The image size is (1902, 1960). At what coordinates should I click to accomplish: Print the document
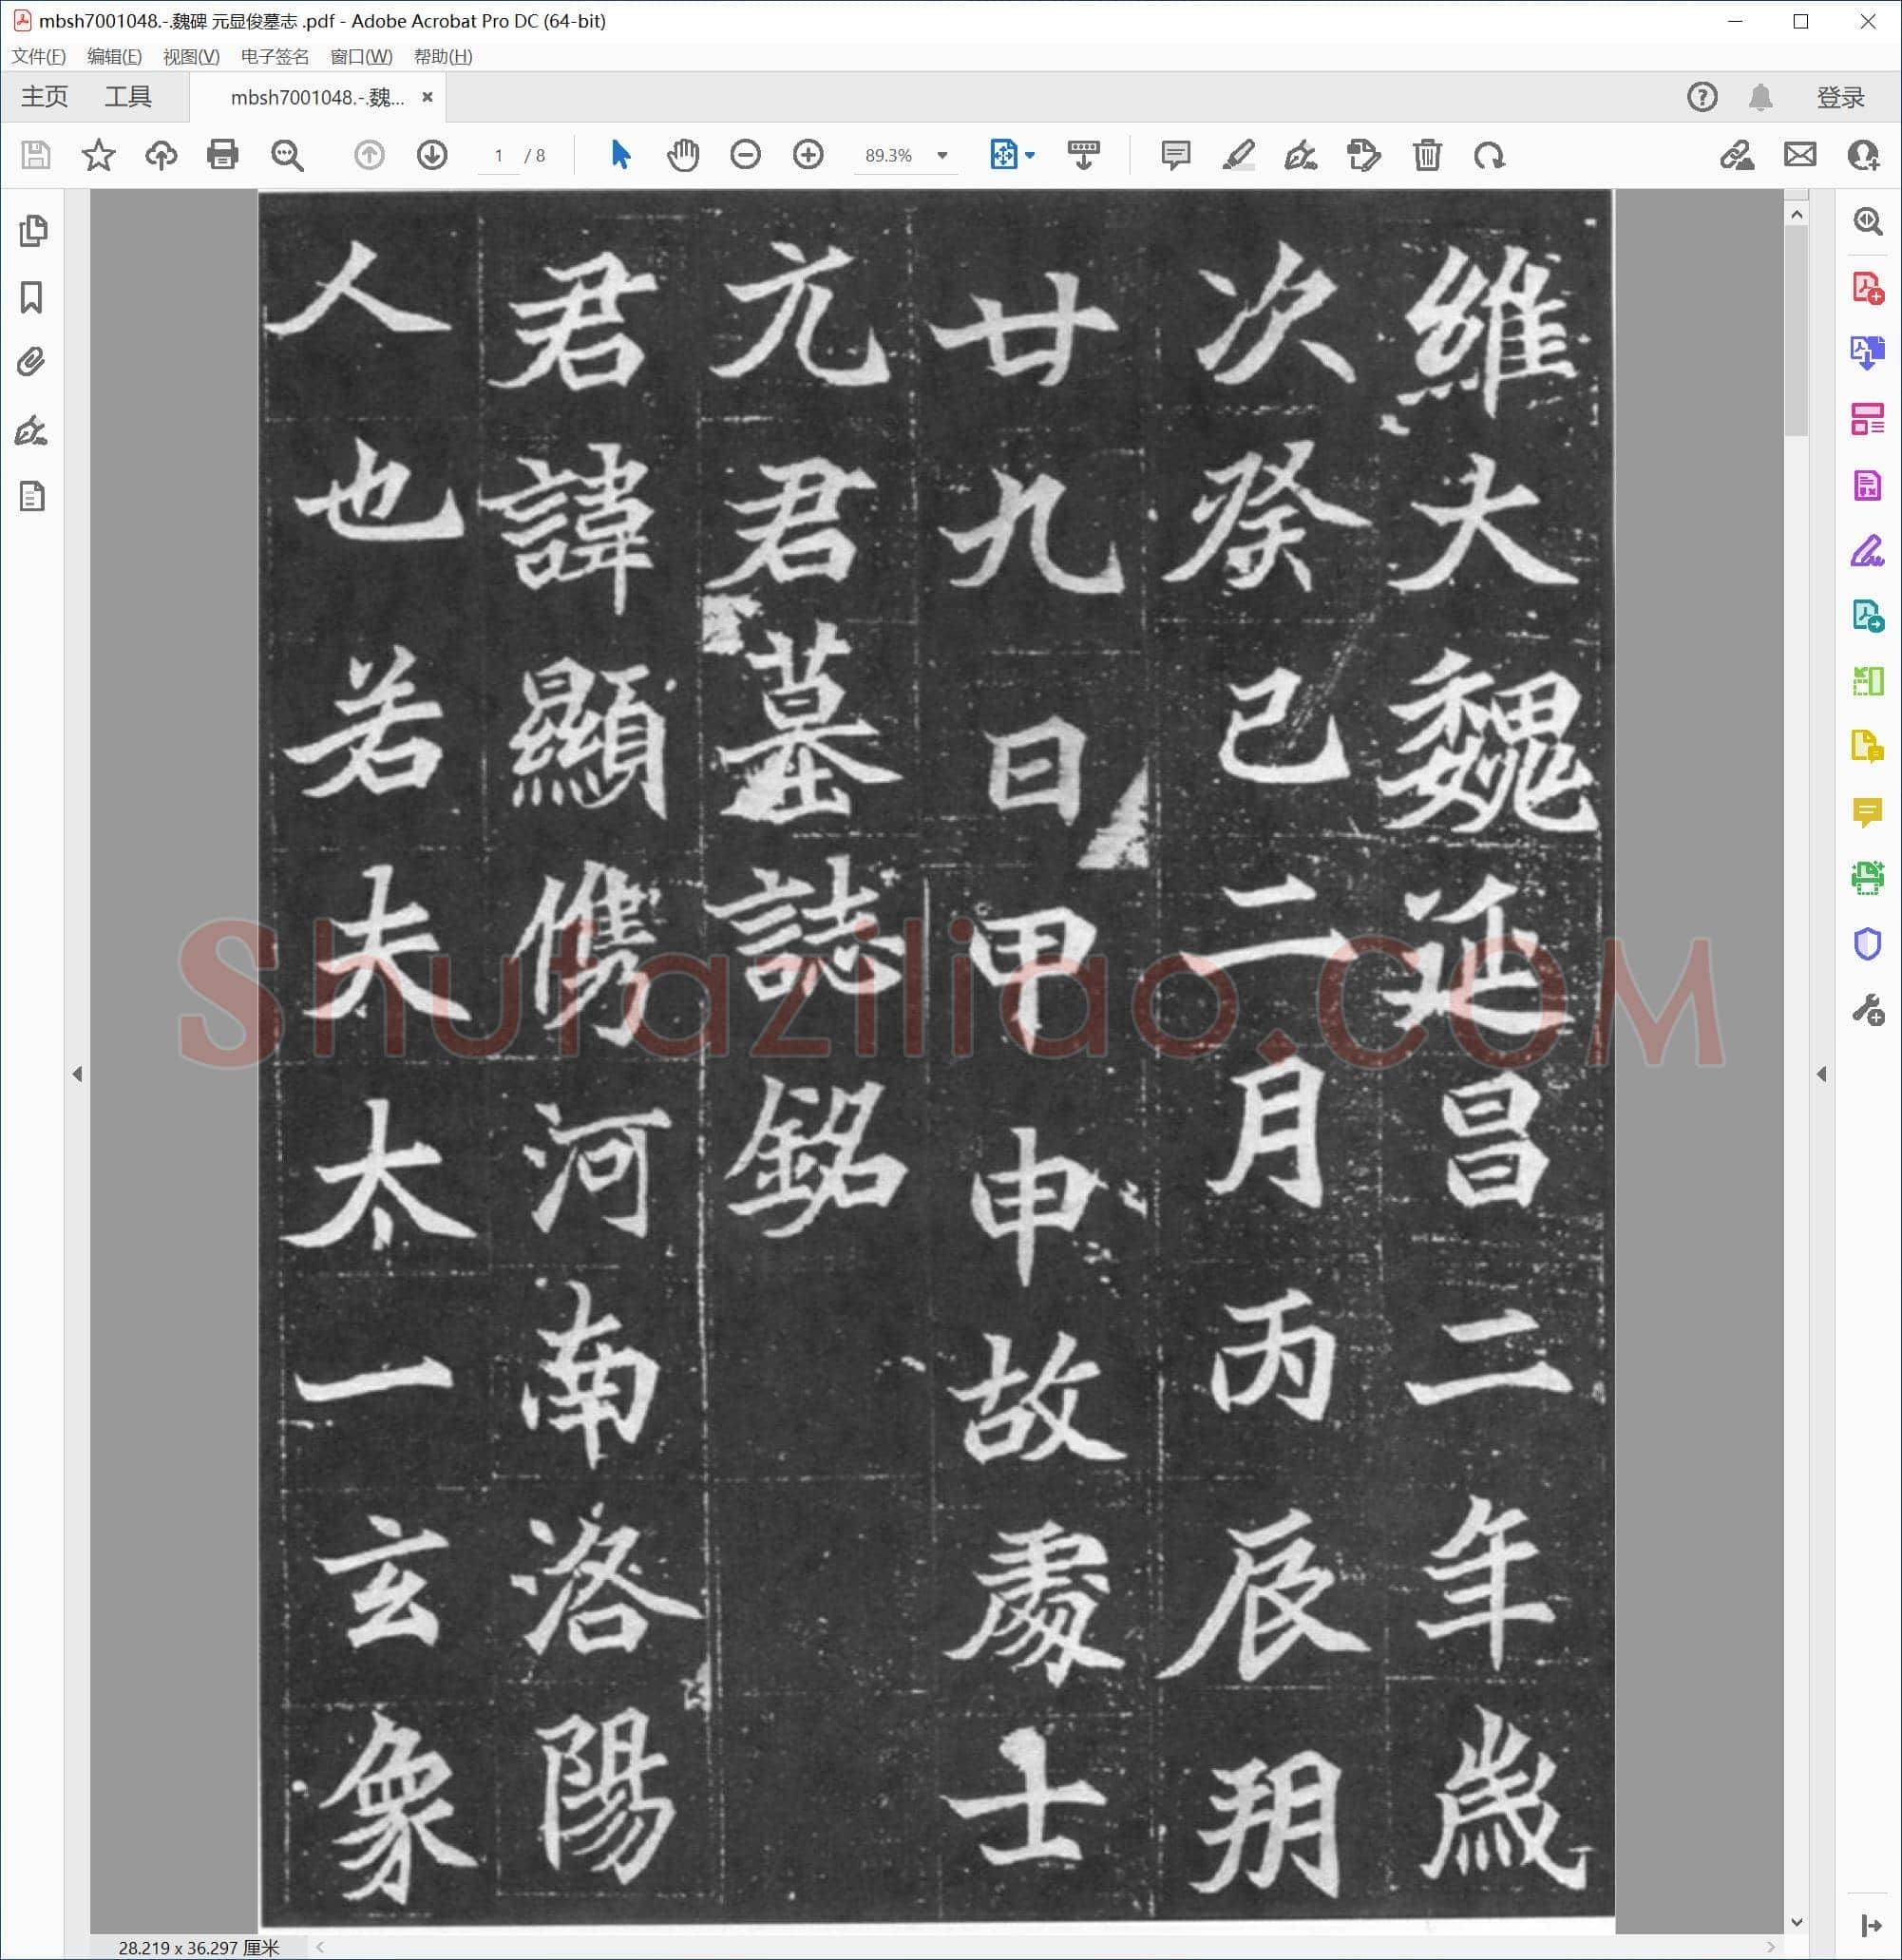pyautogui.click(x=222, y=155)
